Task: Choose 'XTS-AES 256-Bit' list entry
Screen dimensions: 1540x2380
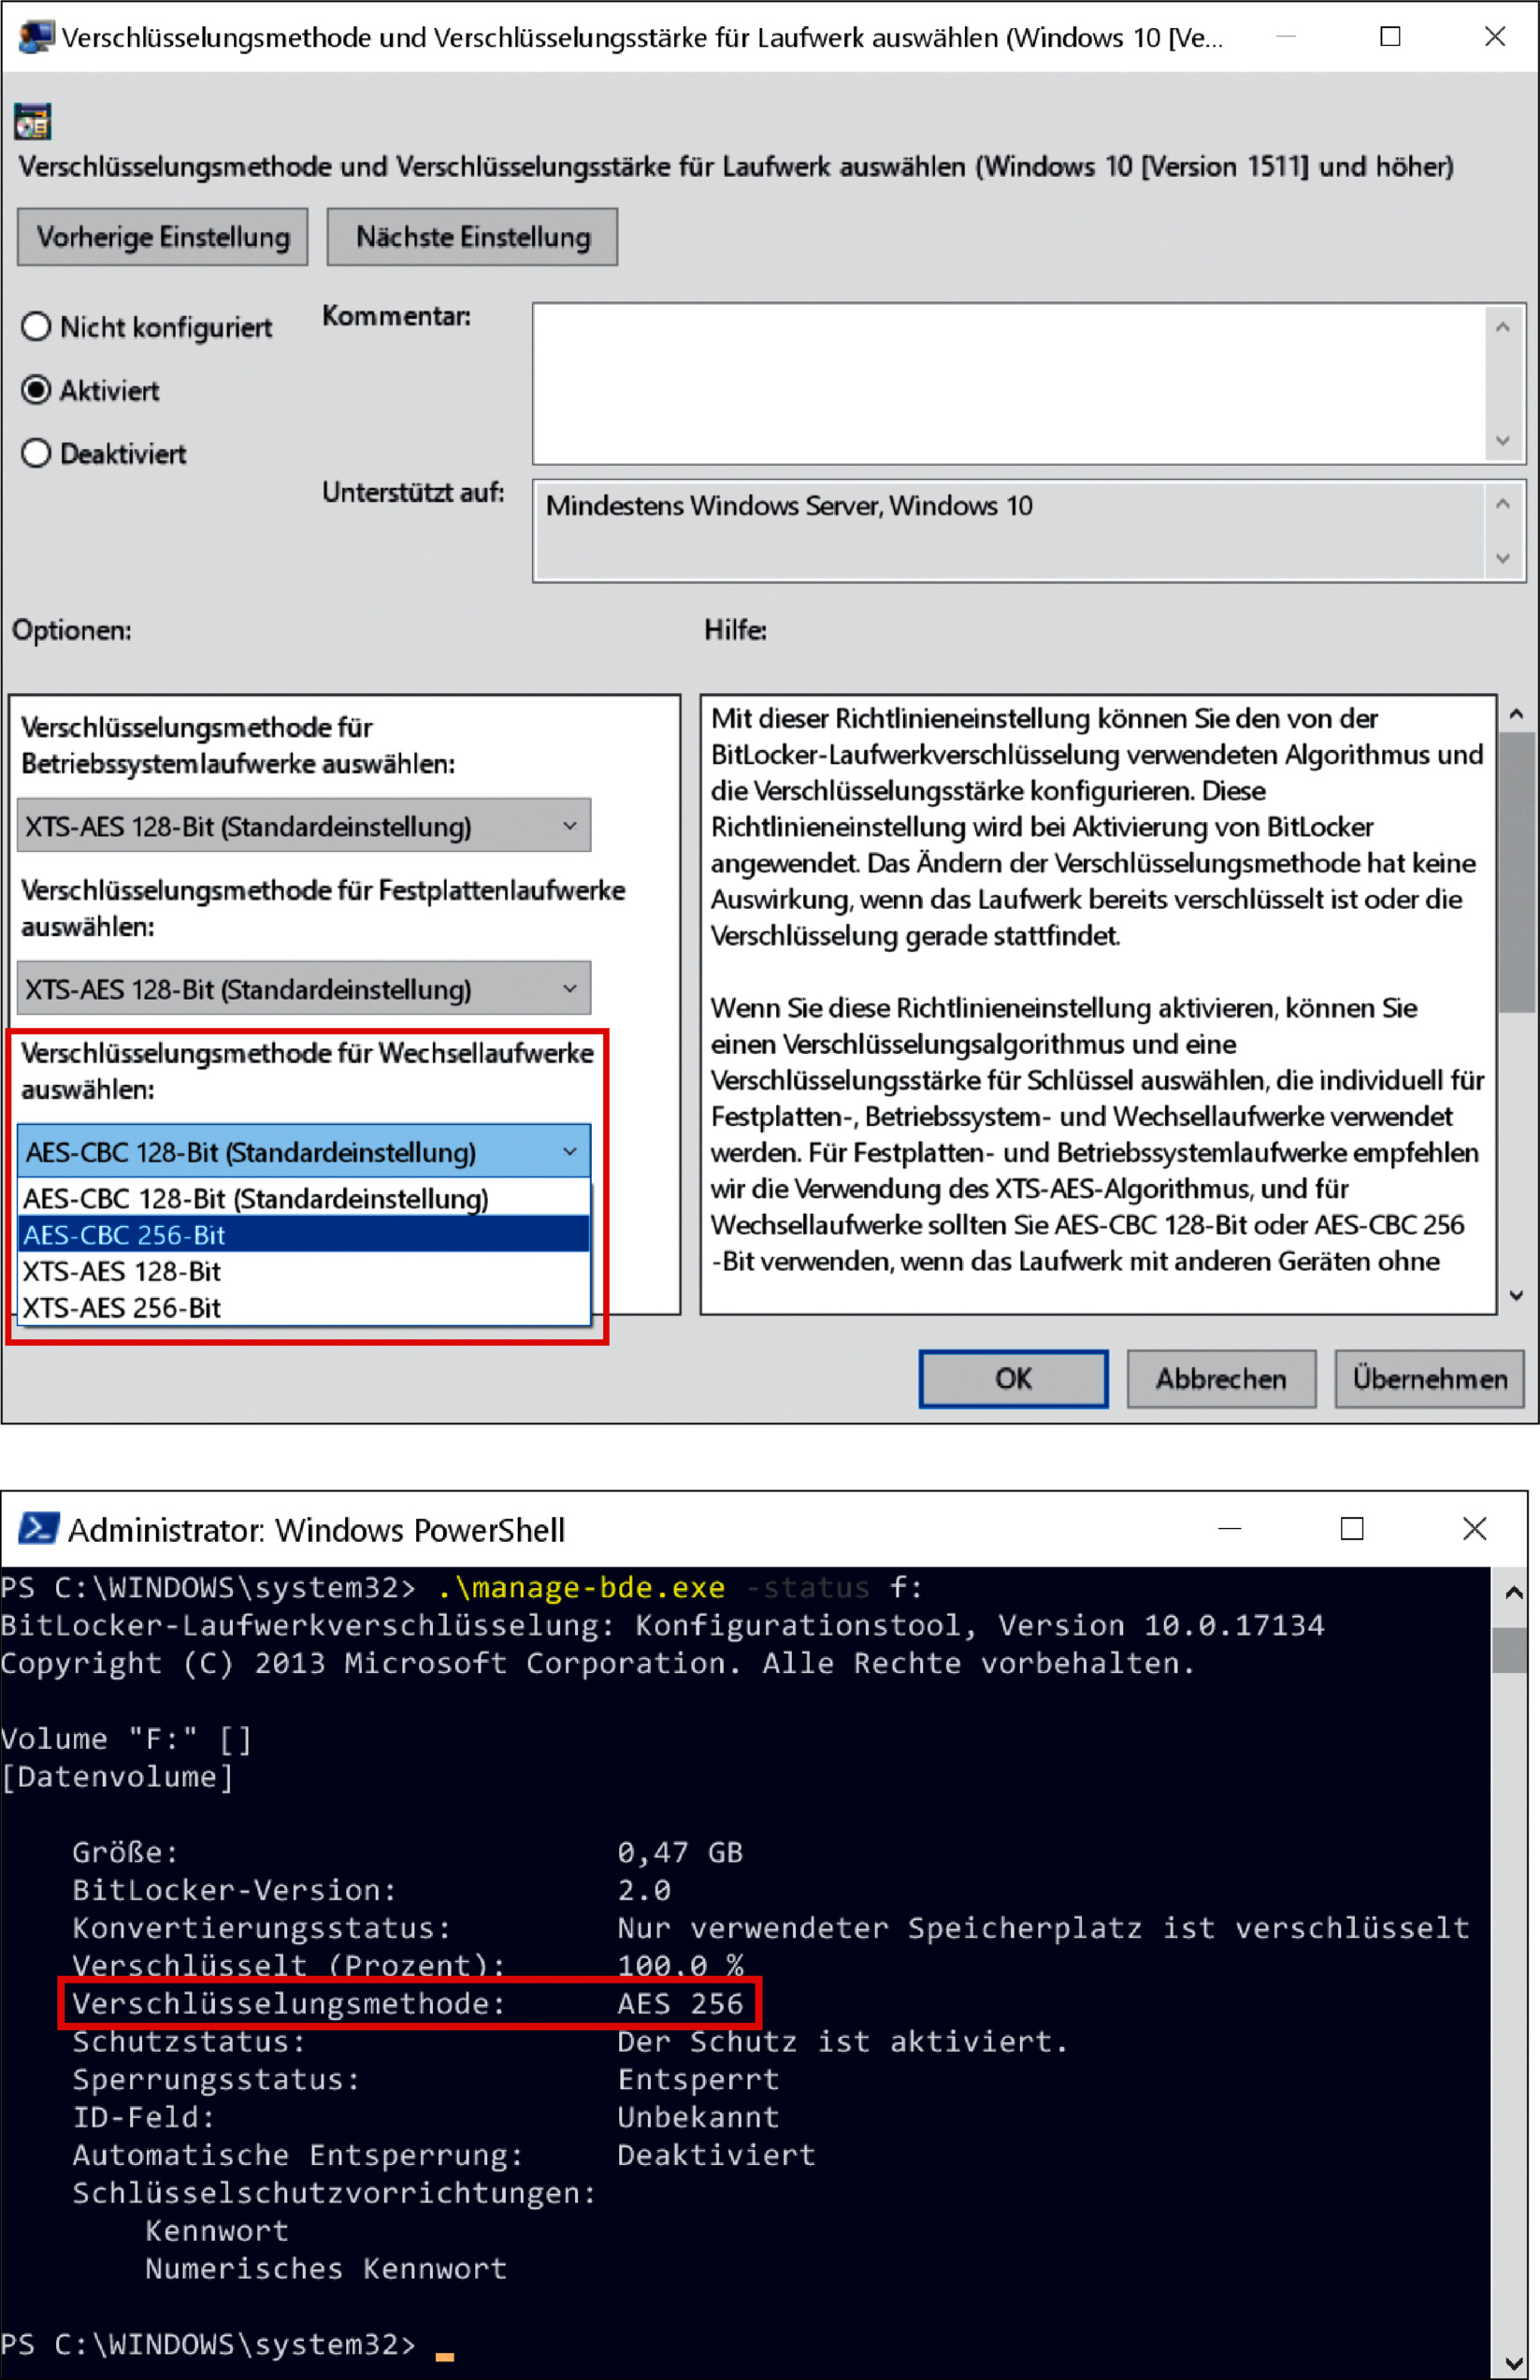Action: pyautogui.click(x=303, y=1308)
